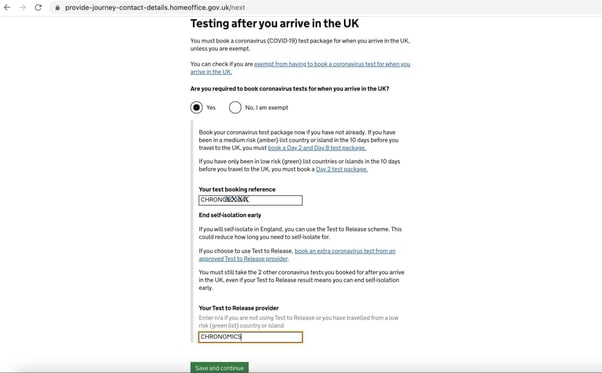Open the approved Test to Release provider link
The height and width of the screenshot is (373, 602).
click(x=297, y=255)
